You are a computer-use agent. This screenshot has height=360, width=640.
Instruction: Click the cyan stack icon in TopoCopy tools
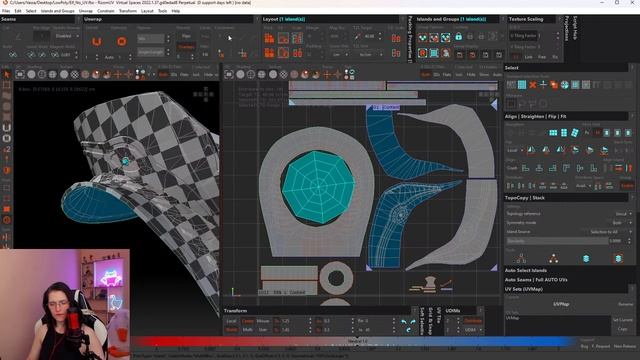pyautogui.click(x=586, y=258)
